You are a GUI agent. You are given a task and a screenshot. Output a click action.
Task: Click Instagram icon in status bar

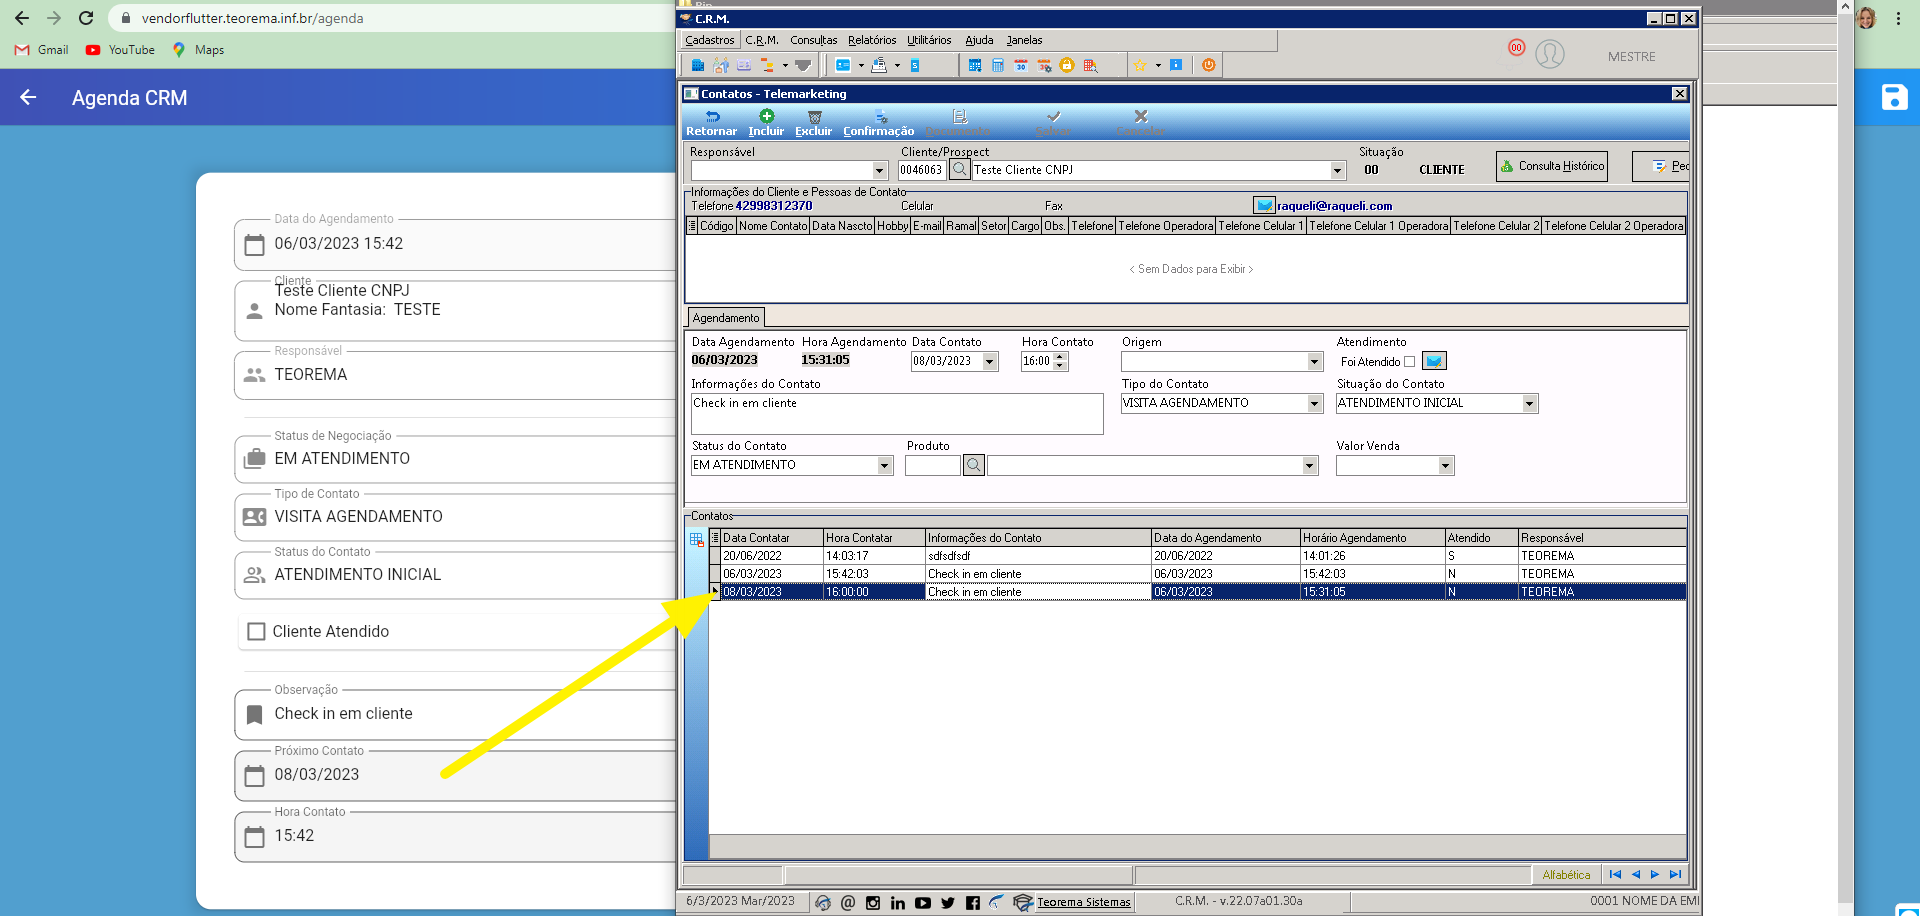point(873,903)
